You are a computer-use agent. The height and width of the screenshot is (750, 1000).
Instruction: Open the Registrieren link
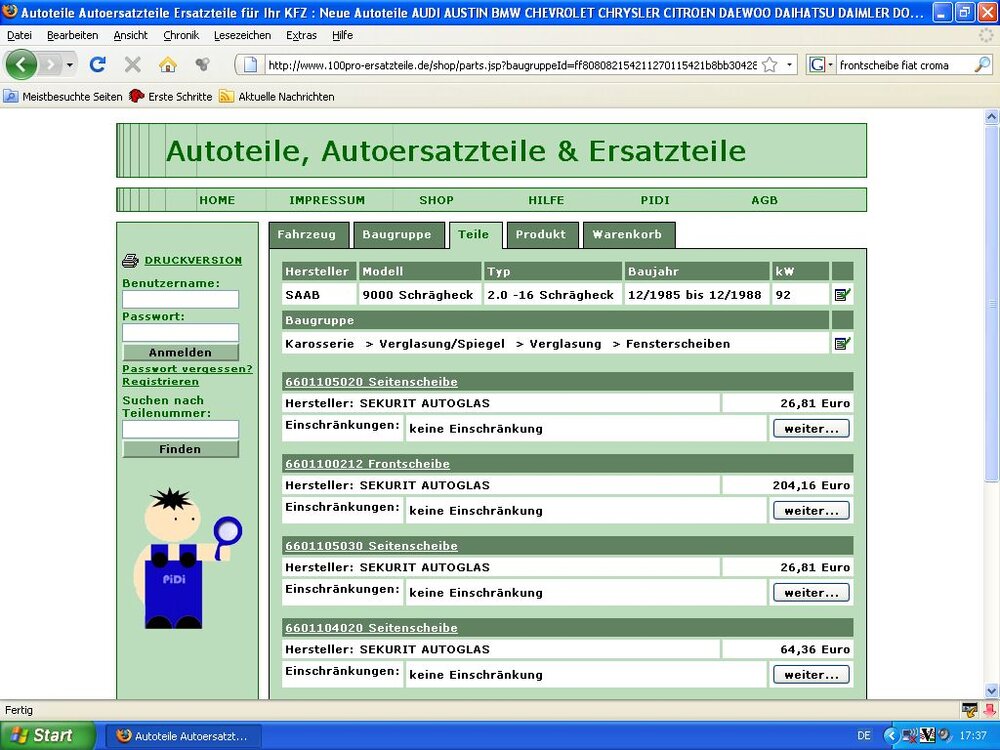tap(161, 381)
